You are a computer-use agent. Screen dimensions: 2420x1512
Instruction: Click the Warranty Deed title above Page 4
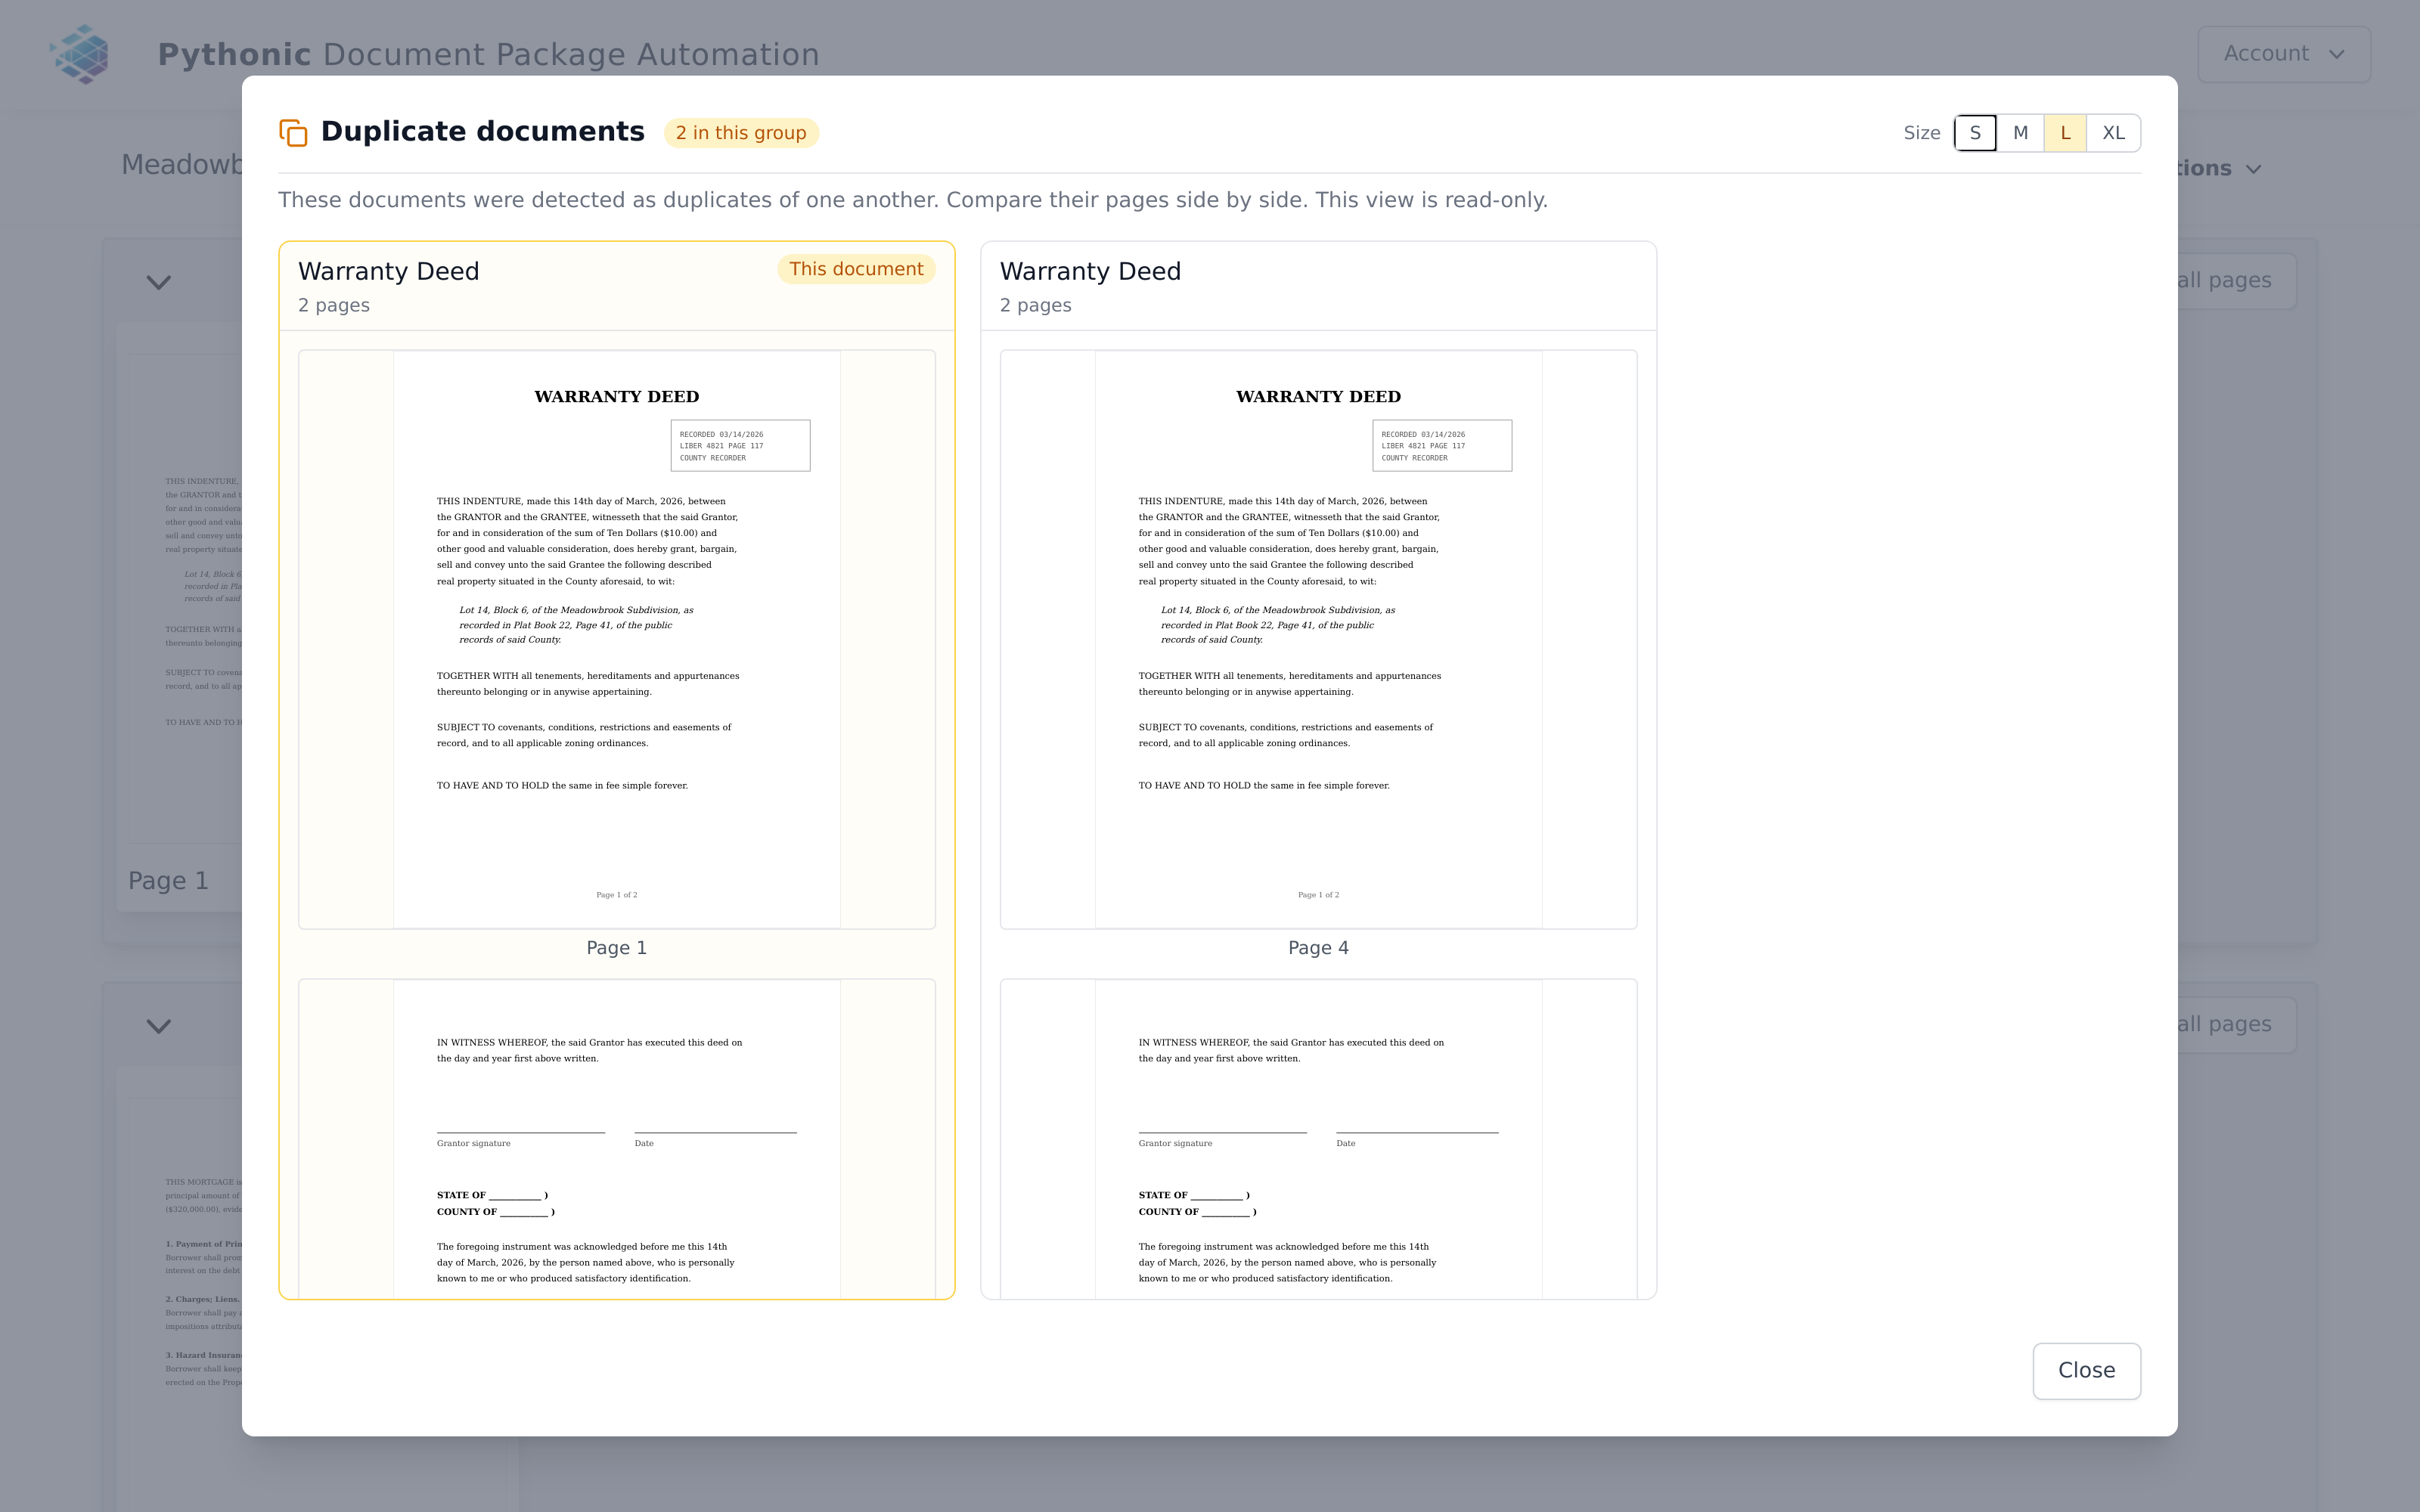tap(1090, 272)
